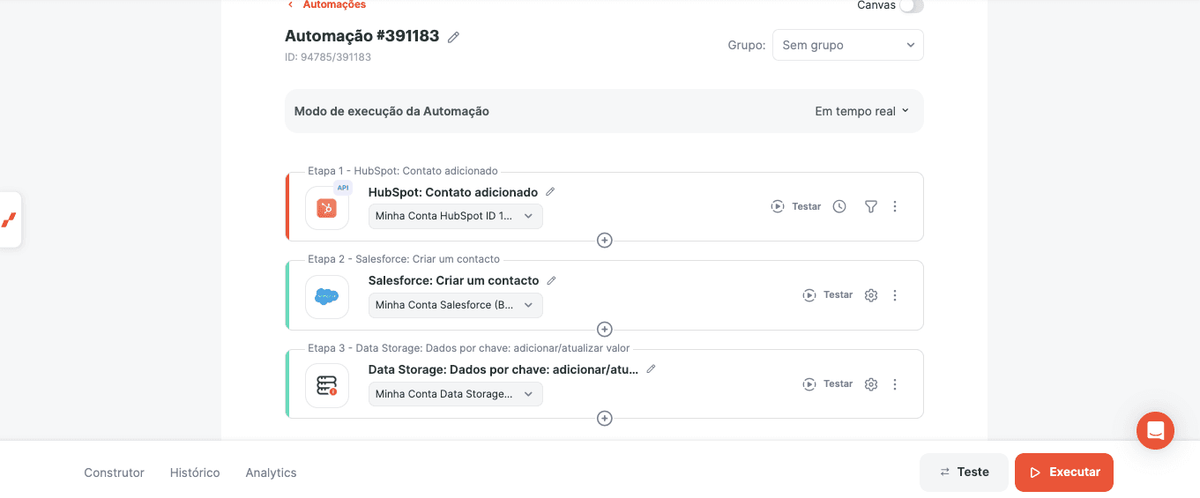This screenshot has height=498, width=1200.
Task: Click Data Storage: Dados por chave step title
Action: coord(504,369)
